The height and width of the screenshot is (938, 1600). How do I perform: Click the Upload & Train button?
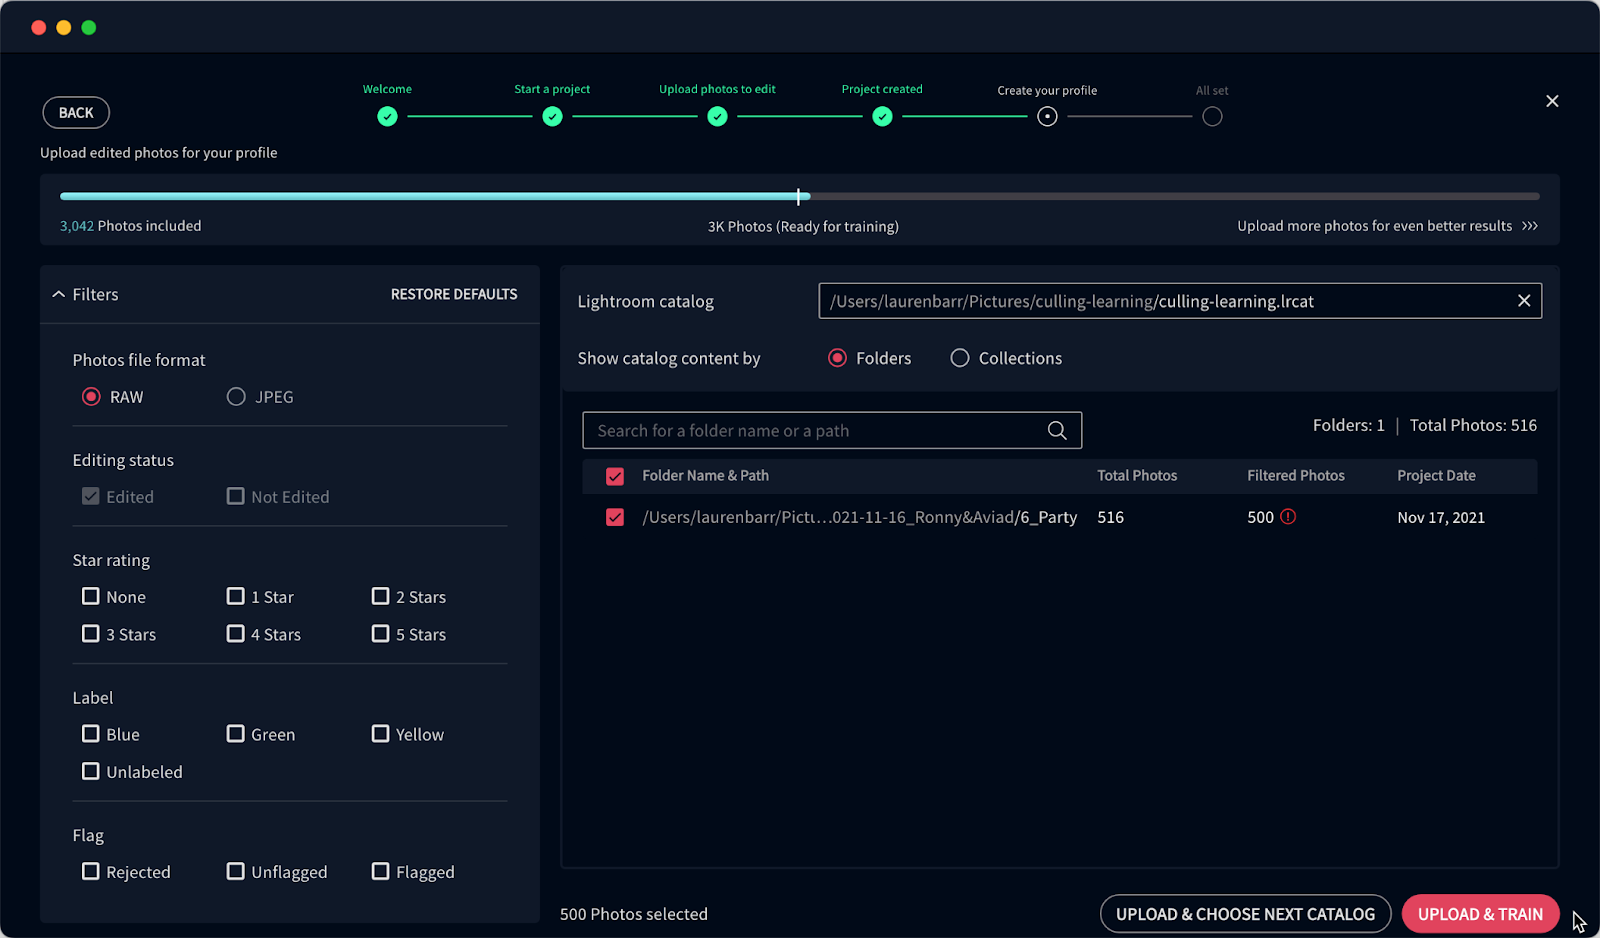pos(1479,914)
